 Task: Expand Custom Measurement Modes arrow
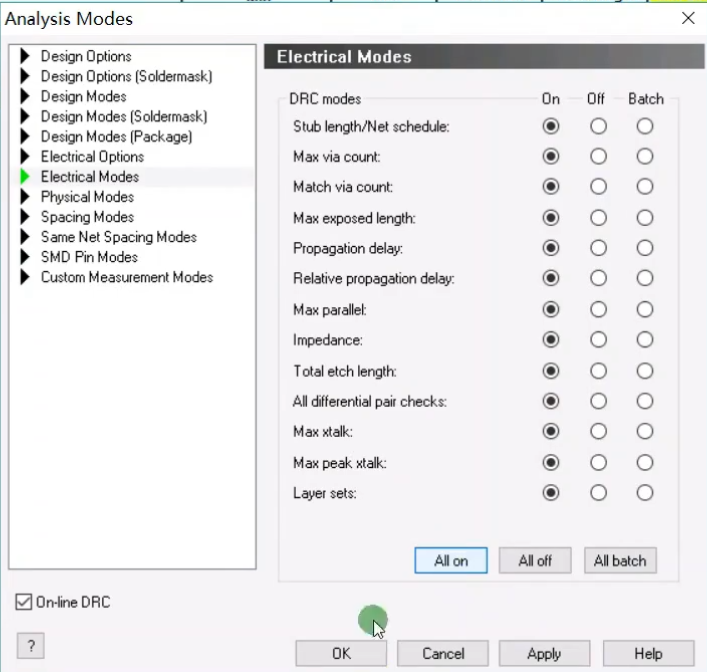(25, 277)
